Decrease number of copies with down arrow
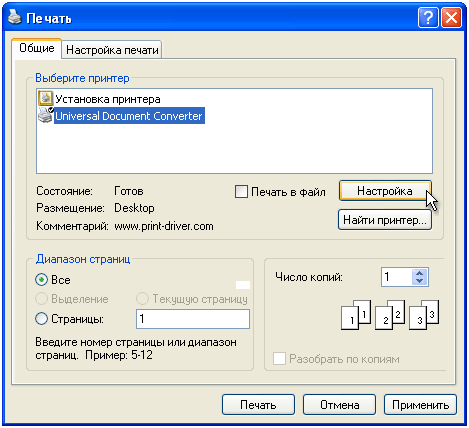469x428 pixels. (x=420, y=281)
